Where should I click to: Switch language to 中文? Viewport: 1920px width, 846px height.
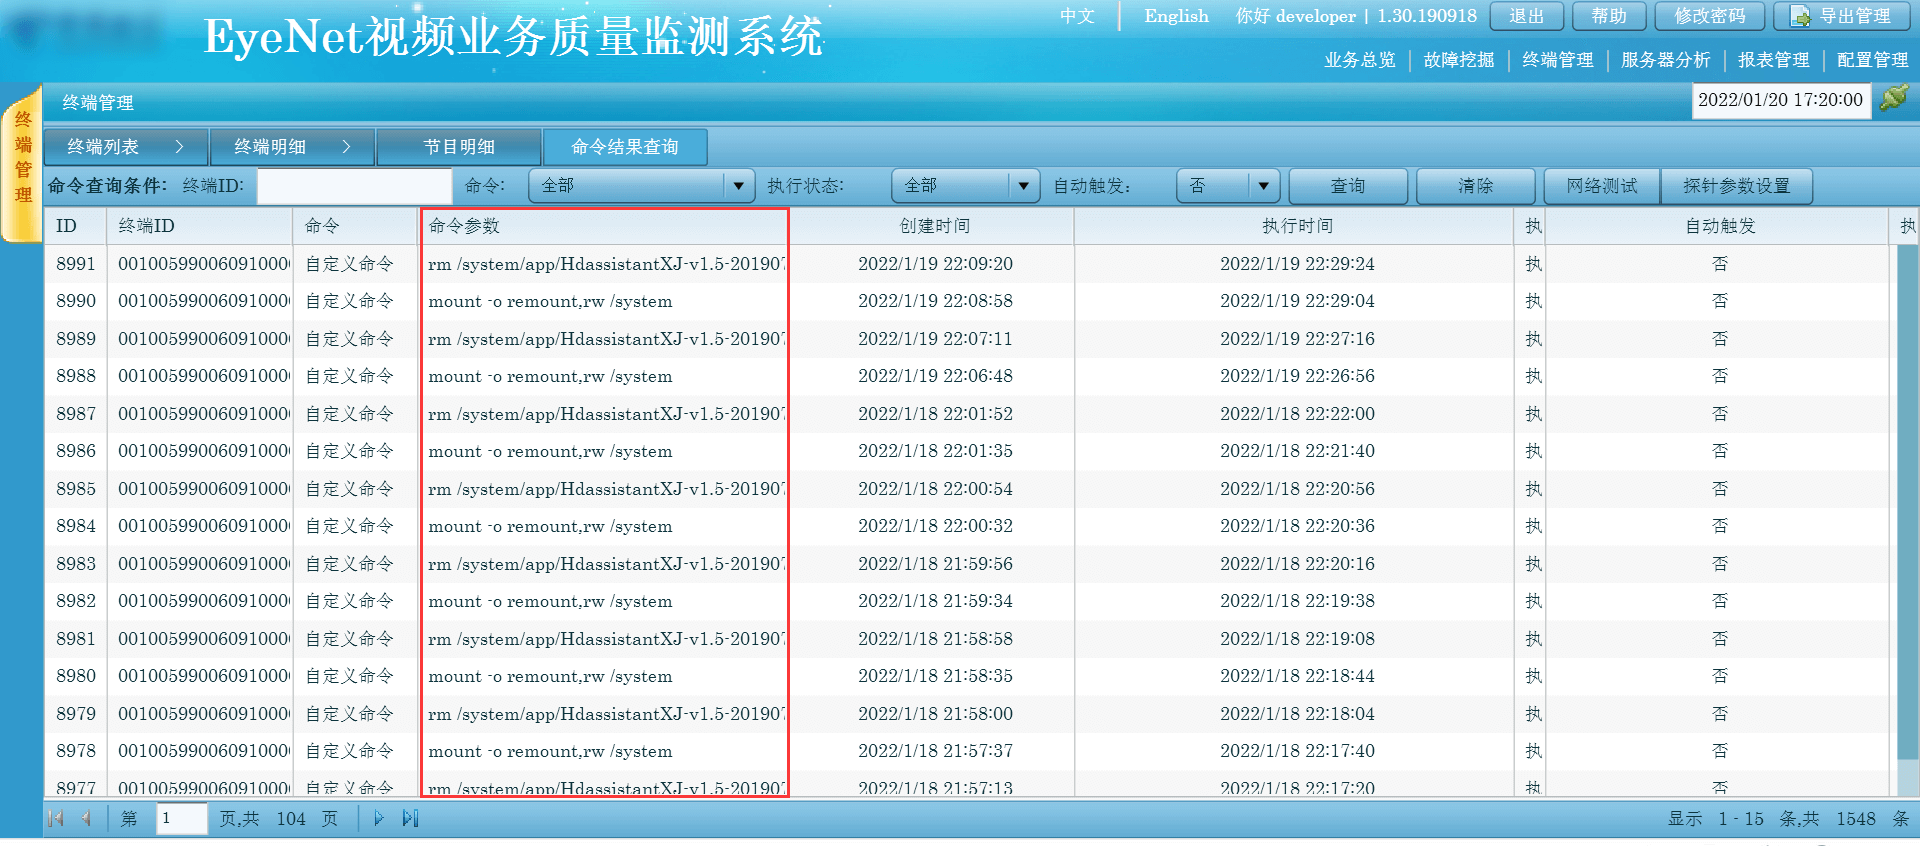tap(1077, 17)
